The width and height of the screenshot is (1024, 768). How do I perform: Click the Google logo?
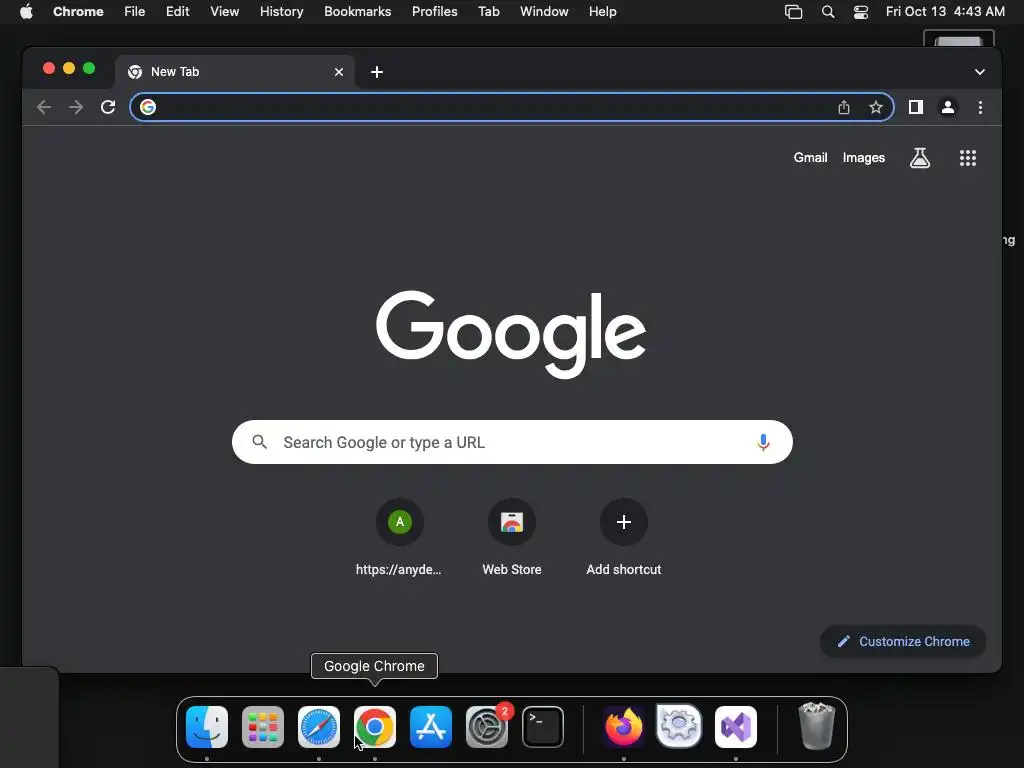[x=511, y=334]
